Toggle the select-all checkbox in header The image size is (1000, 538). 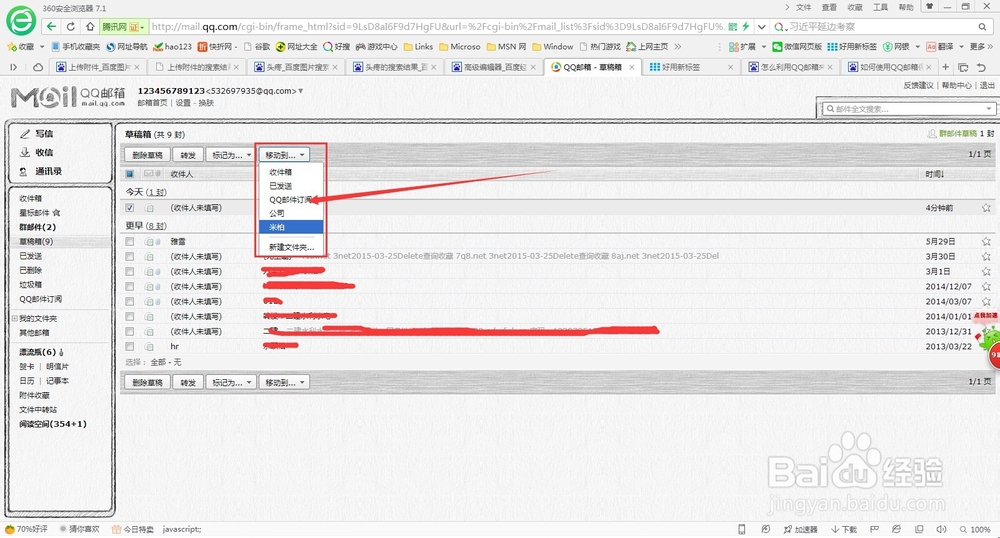[x=130, y=174]
